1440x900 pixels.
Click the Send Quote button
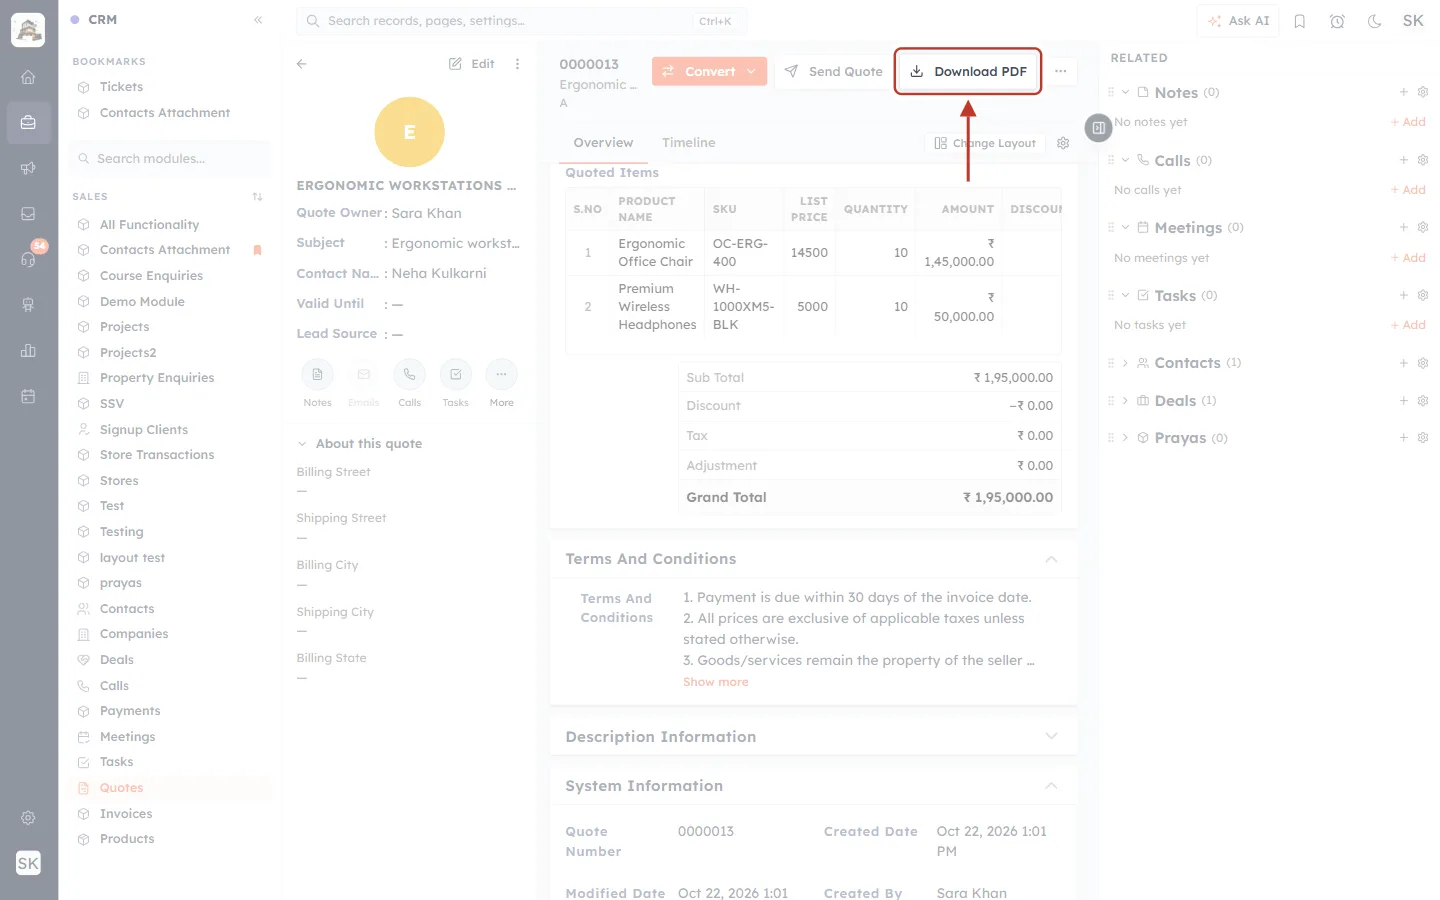pos(833,71)
